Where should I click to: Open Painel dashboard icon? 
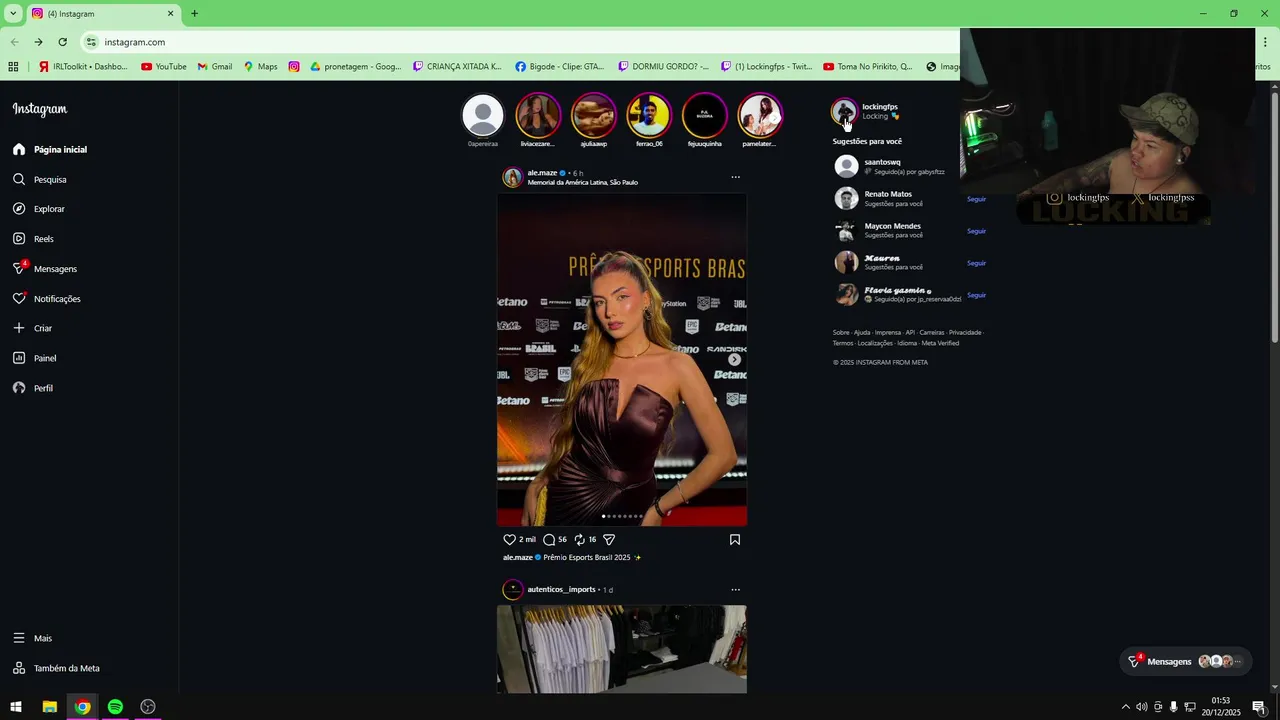[x=19, y=358]
